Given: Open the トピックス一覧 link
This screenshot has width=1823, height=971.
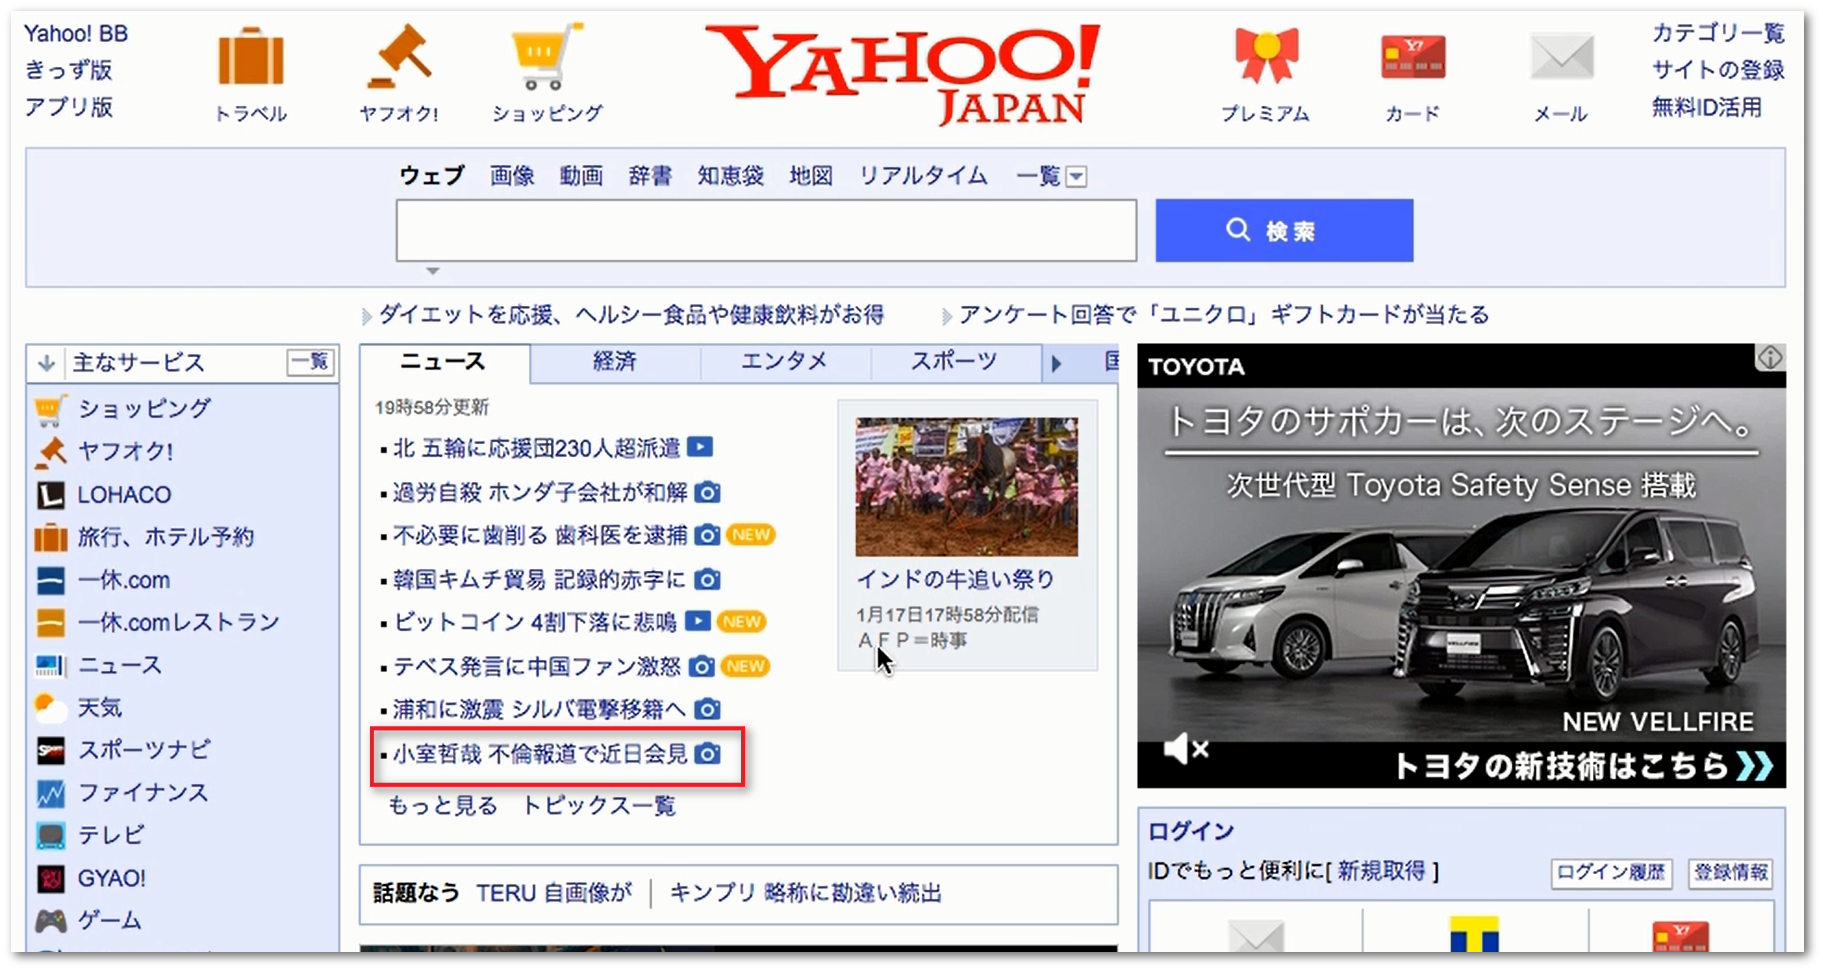Looking at the screenshot, I should tap(599, 806).
